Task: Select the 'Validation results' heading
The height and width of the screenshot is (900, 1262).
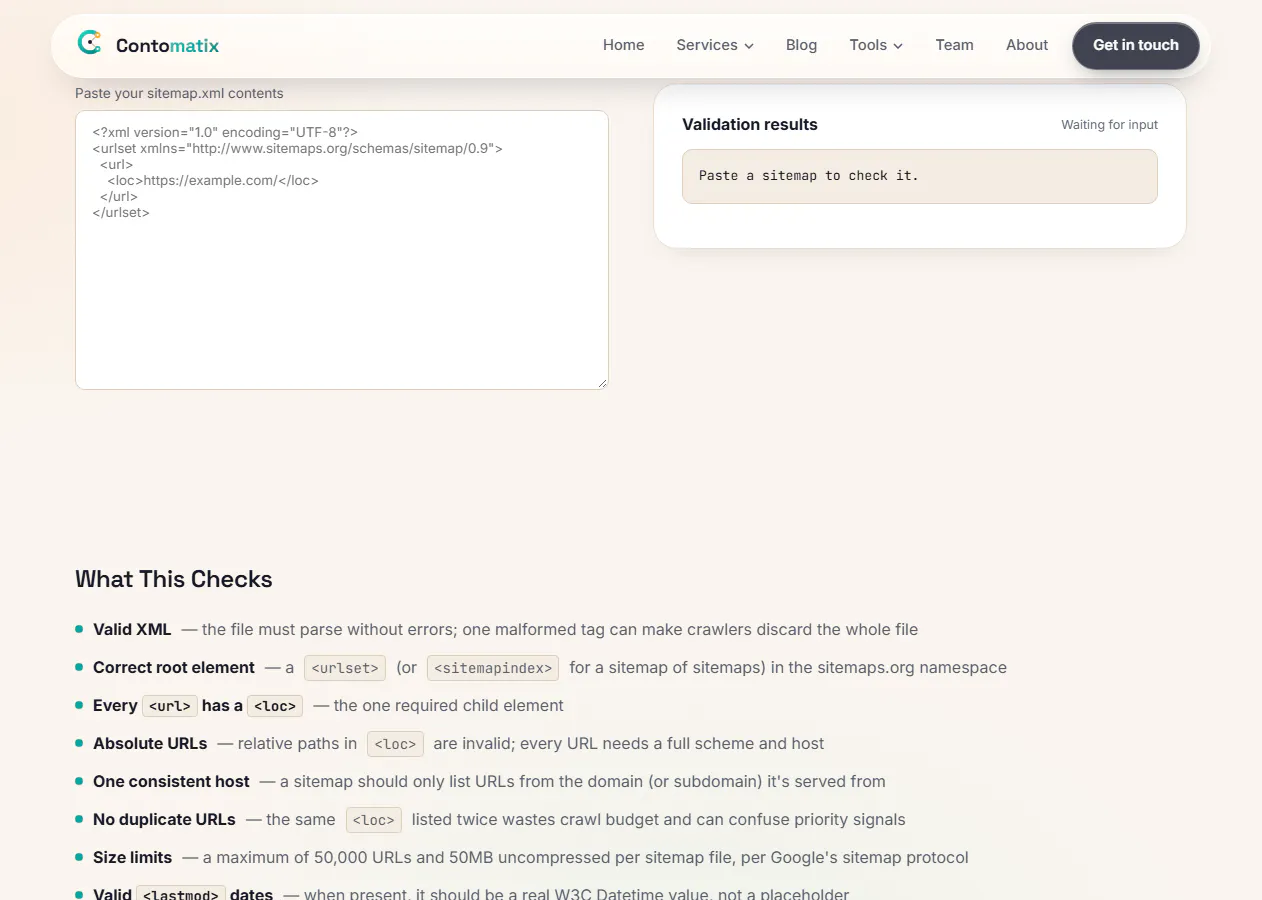Action: click(x=750, y=125)
